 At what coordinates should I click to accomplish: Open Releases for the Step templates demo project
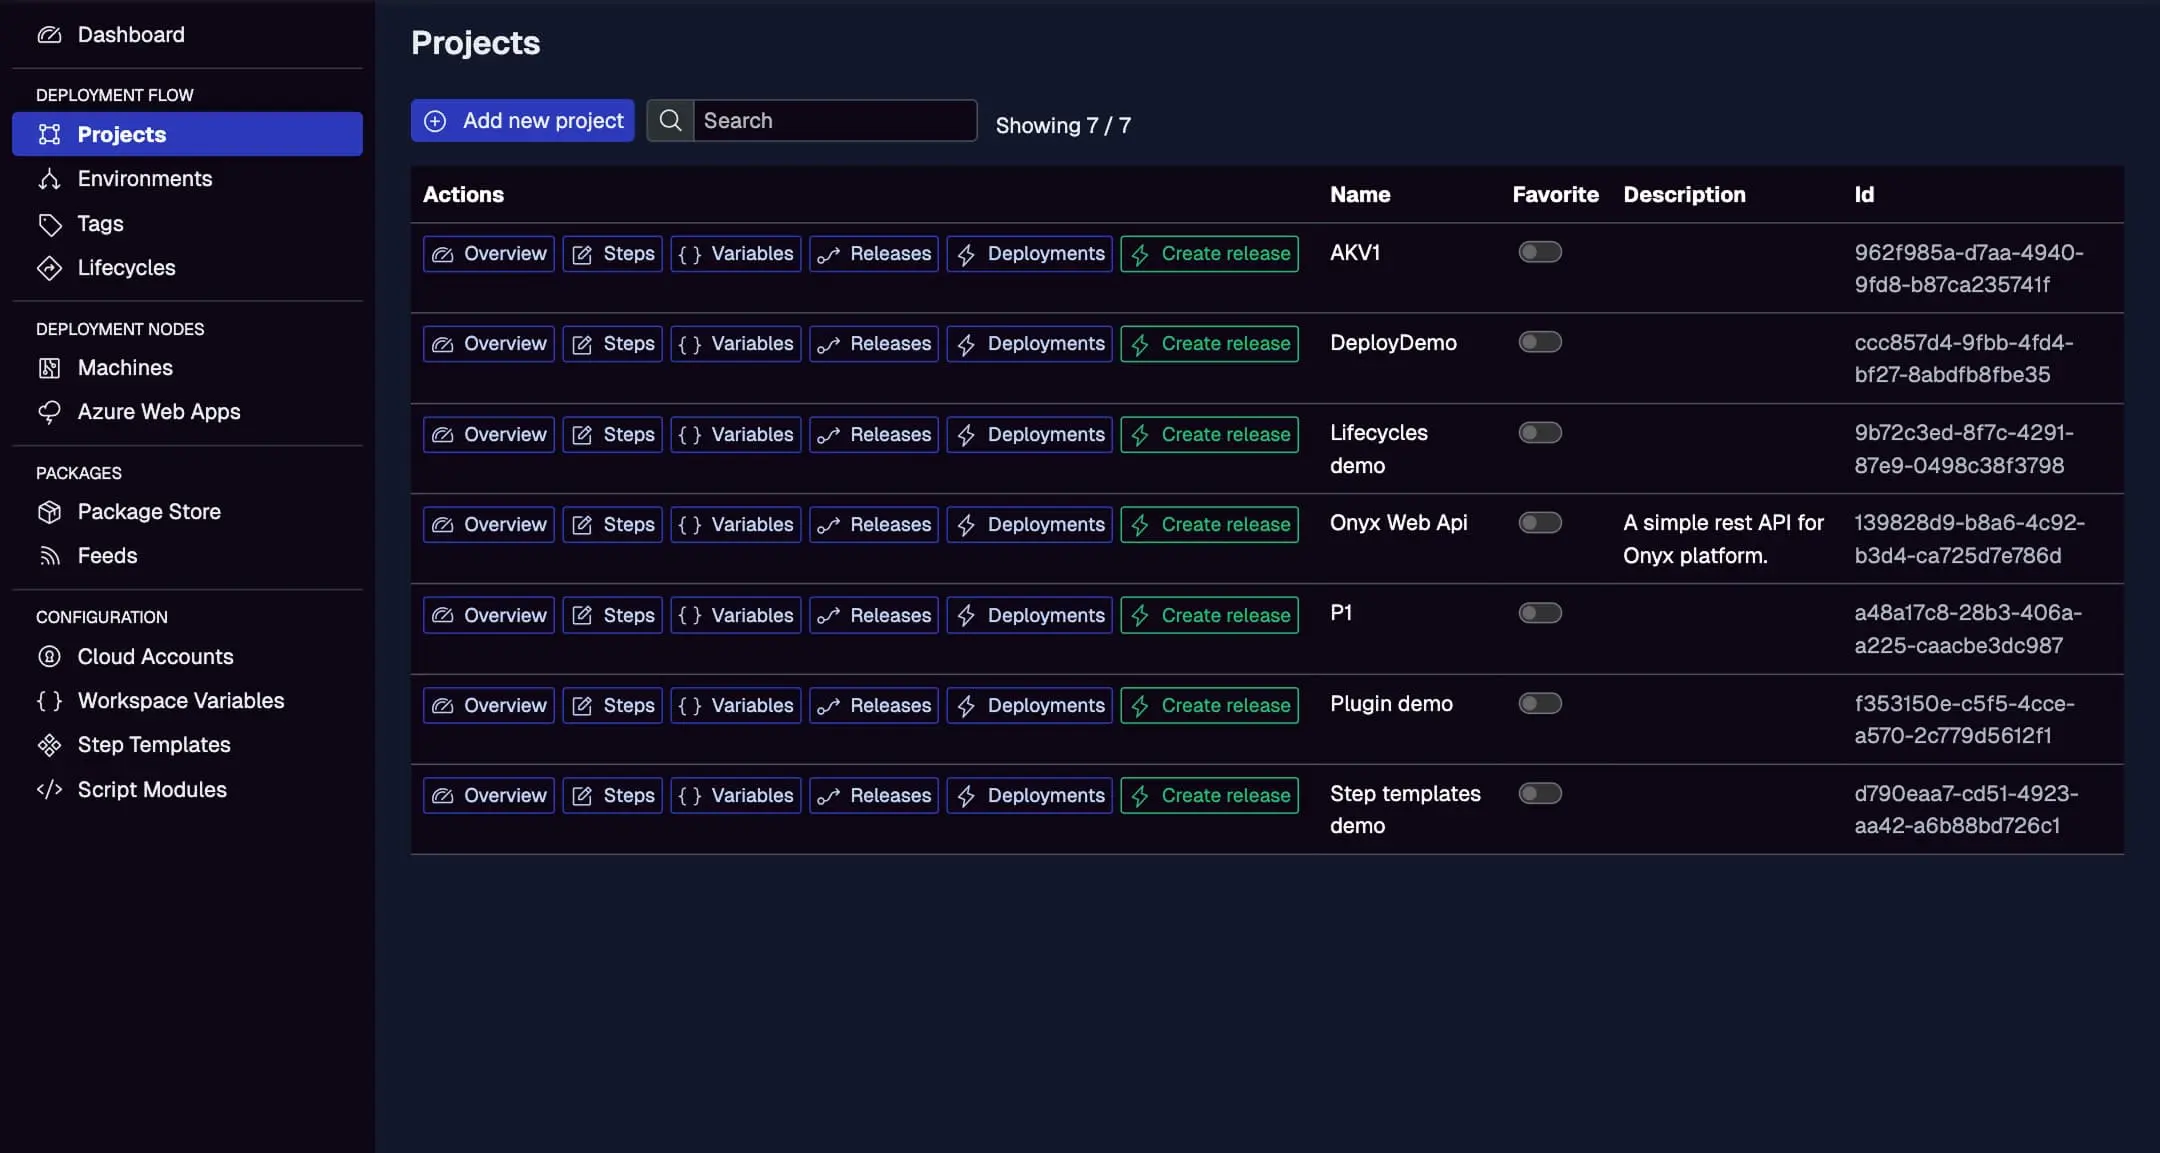click(x=872, y=795)
